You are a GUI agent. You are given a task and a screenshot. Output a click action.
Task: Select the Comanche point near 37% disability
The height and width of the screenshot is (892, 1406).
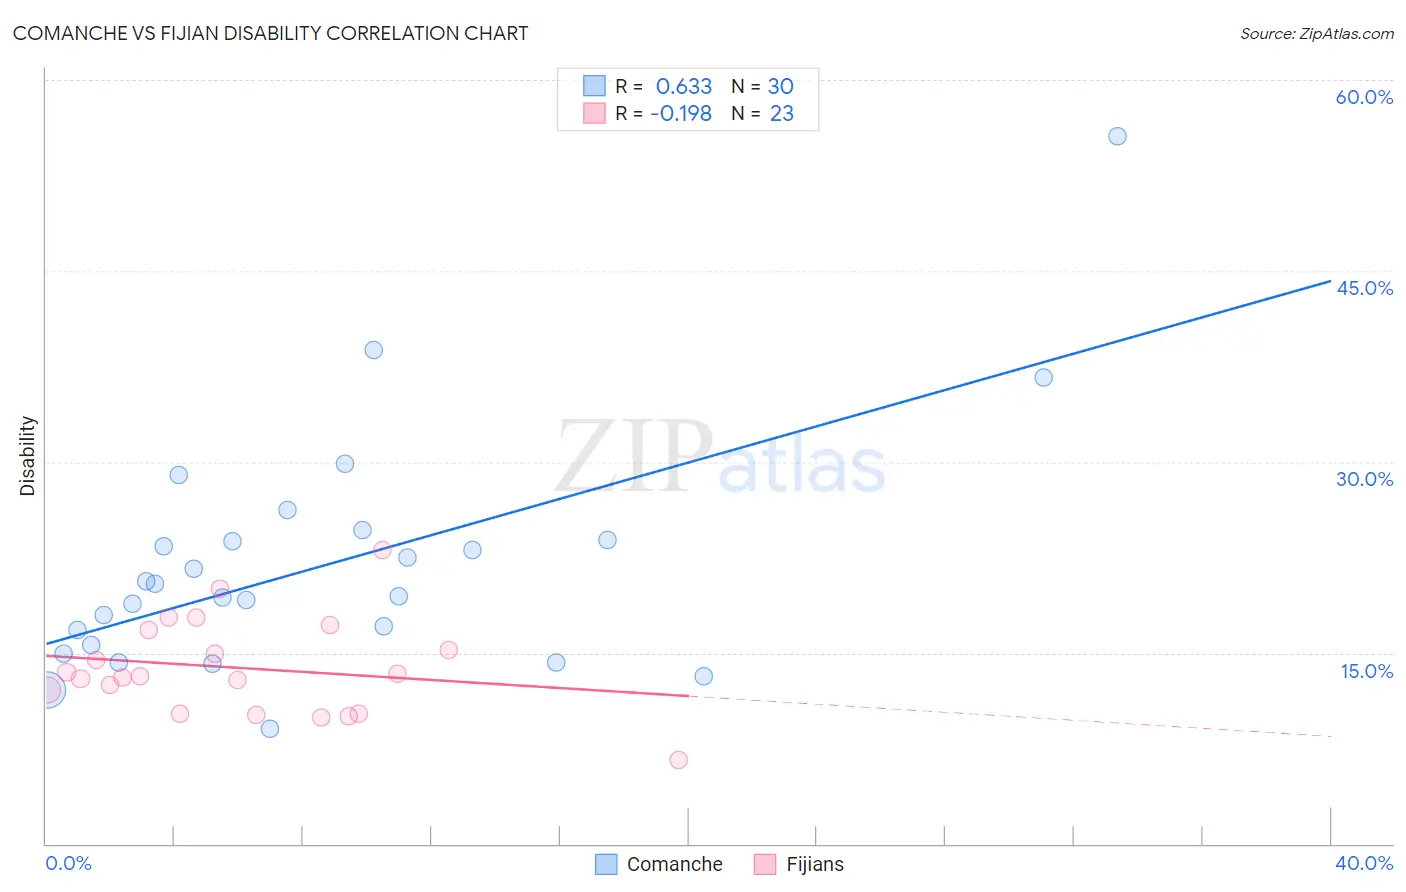[x=1043, y=377]
